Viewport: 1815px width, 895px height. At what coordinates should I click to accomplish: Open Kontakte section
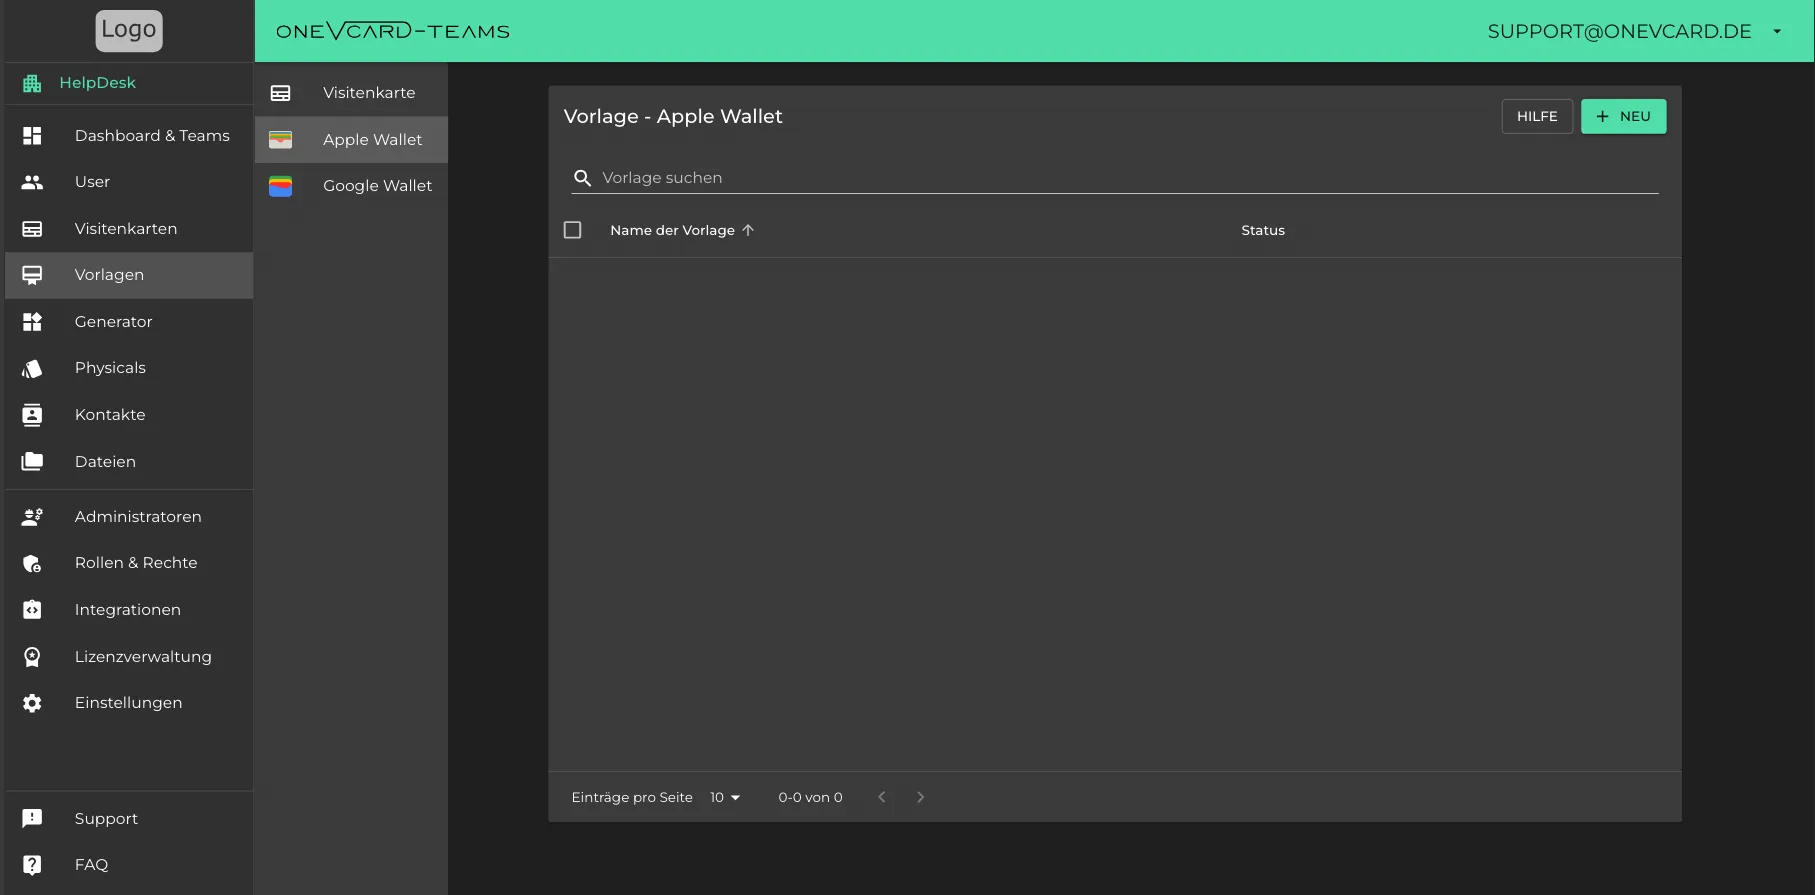129,415
